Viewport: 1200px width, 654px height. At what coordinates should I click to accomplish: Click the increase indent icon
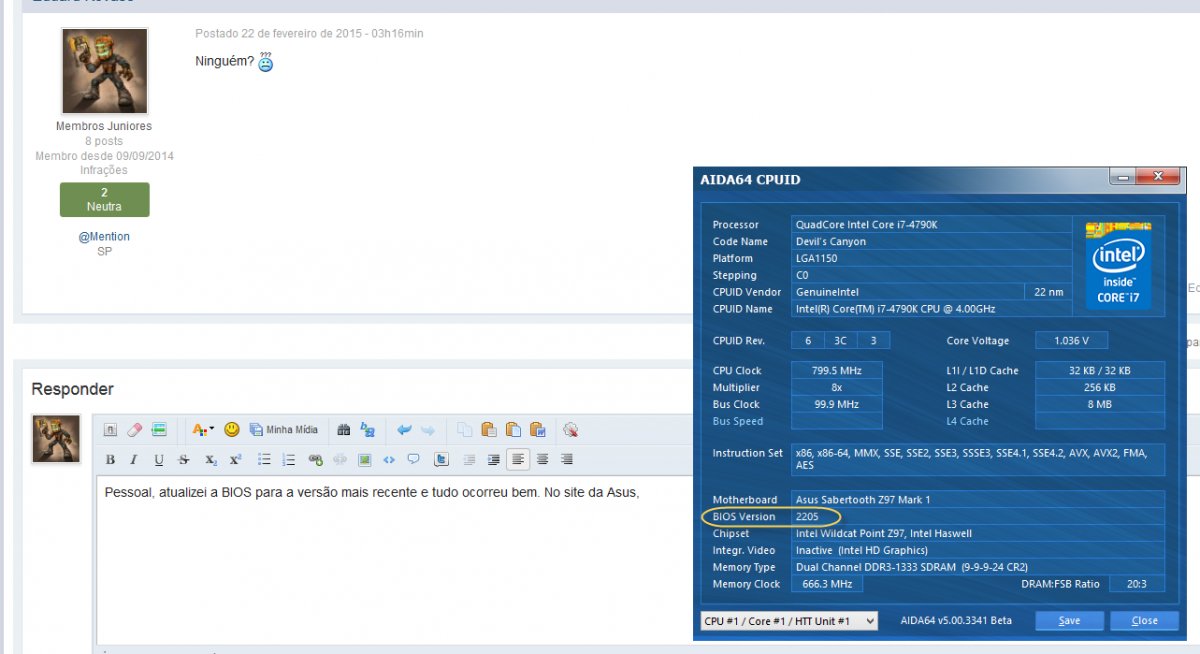coord(493,460)
